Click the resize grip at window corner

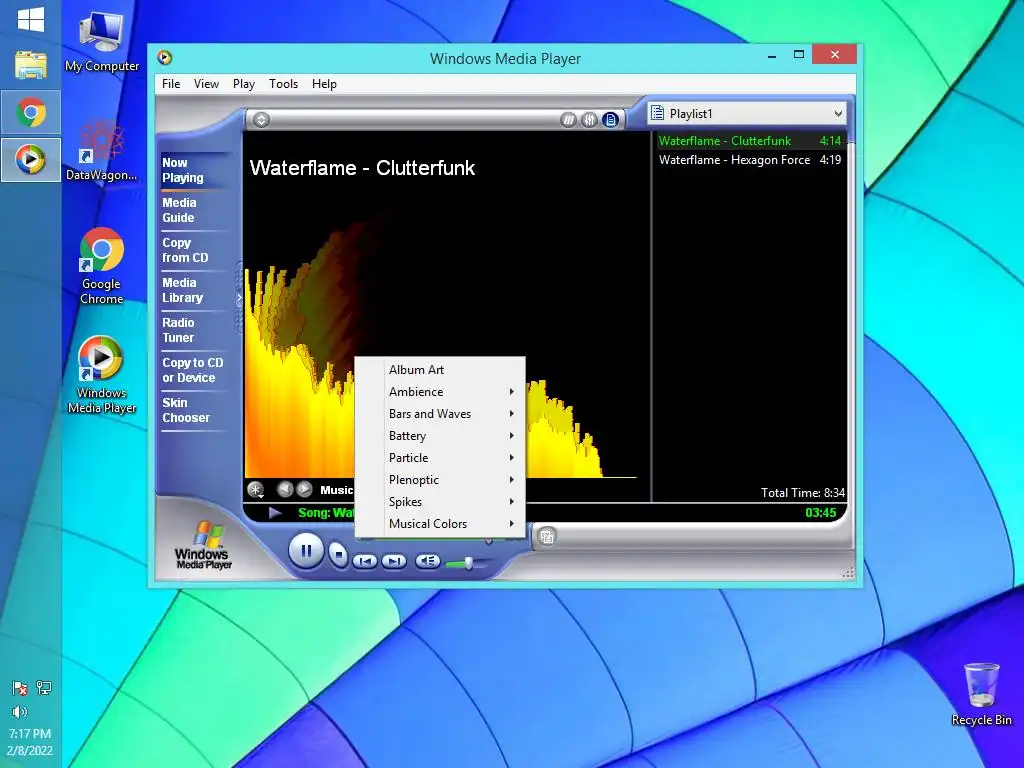click(x=848, y=573)
